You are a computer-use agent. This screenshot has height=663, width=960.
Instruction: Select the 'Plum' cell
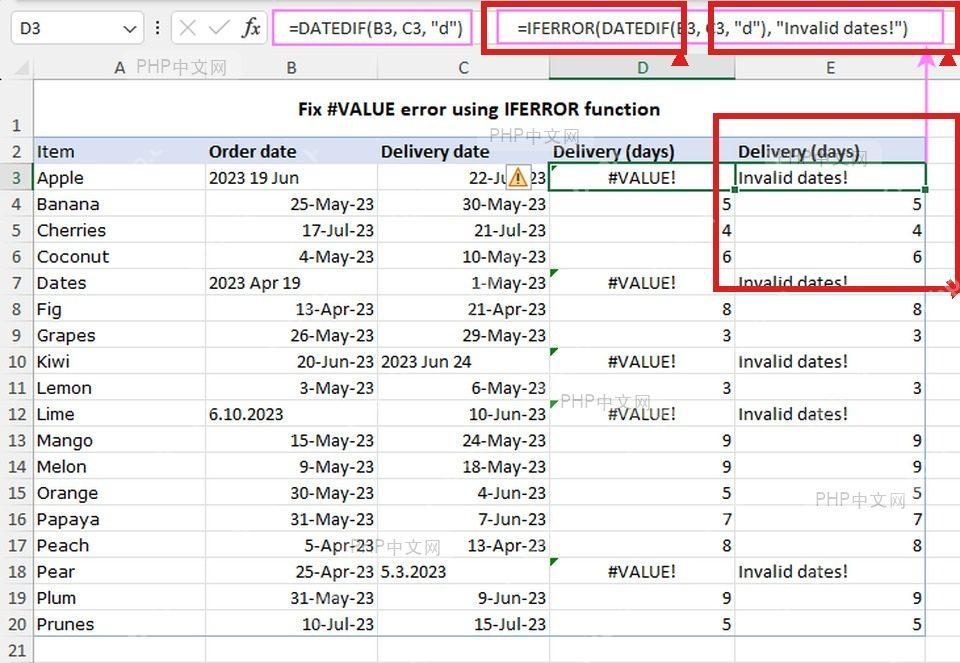click(x=119, y=598)
